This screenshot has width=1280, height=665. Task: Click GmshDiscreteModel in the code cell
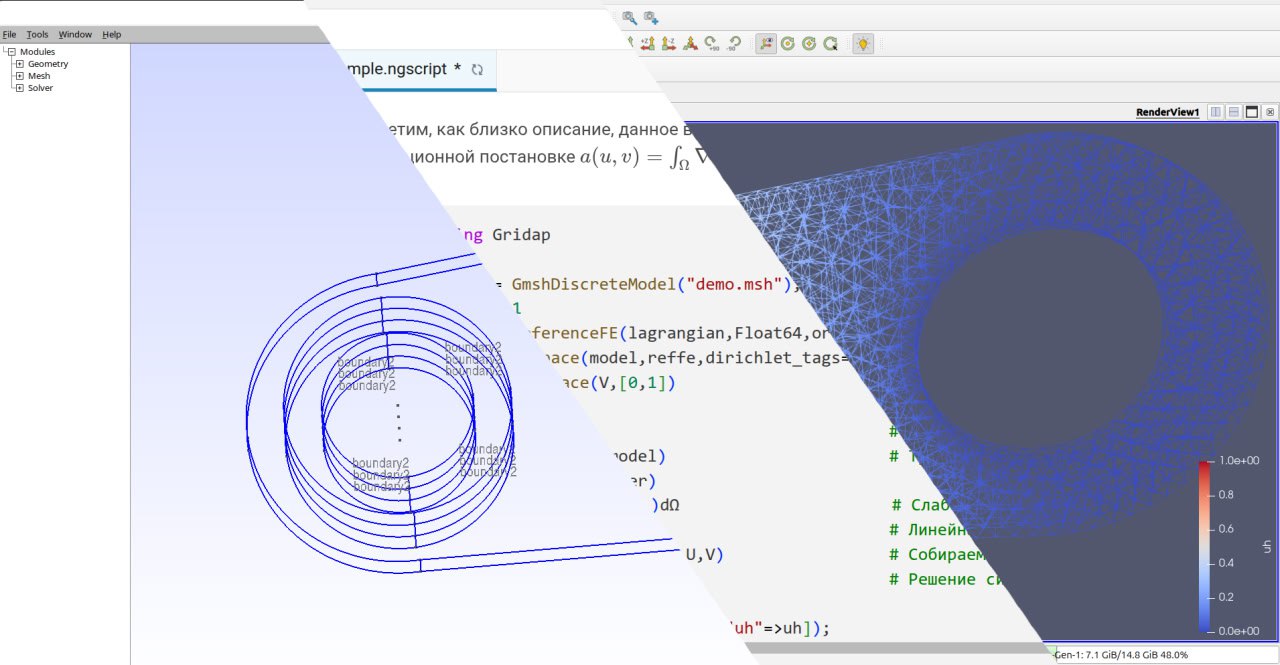[592, 283]
